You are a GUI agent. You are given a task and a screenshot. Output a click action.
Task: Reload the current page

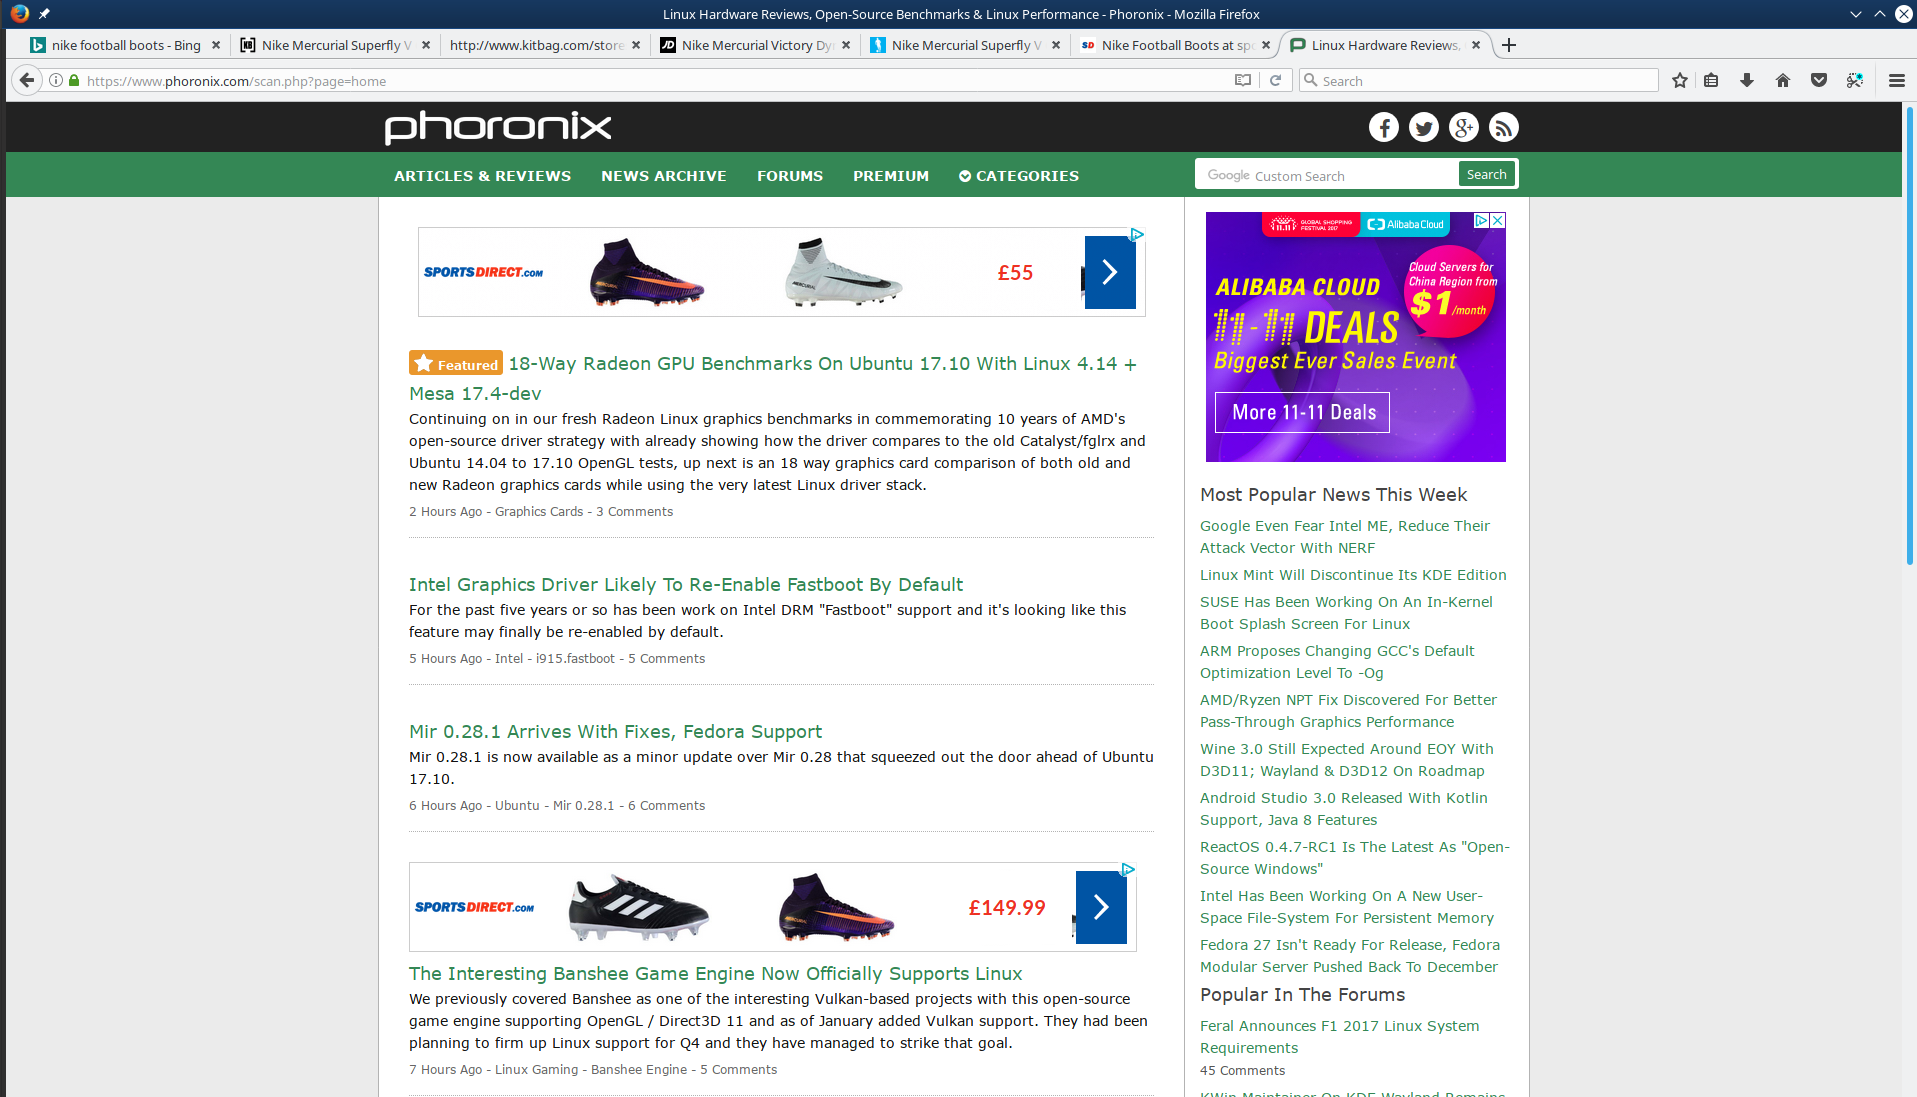coord(1275,81)
